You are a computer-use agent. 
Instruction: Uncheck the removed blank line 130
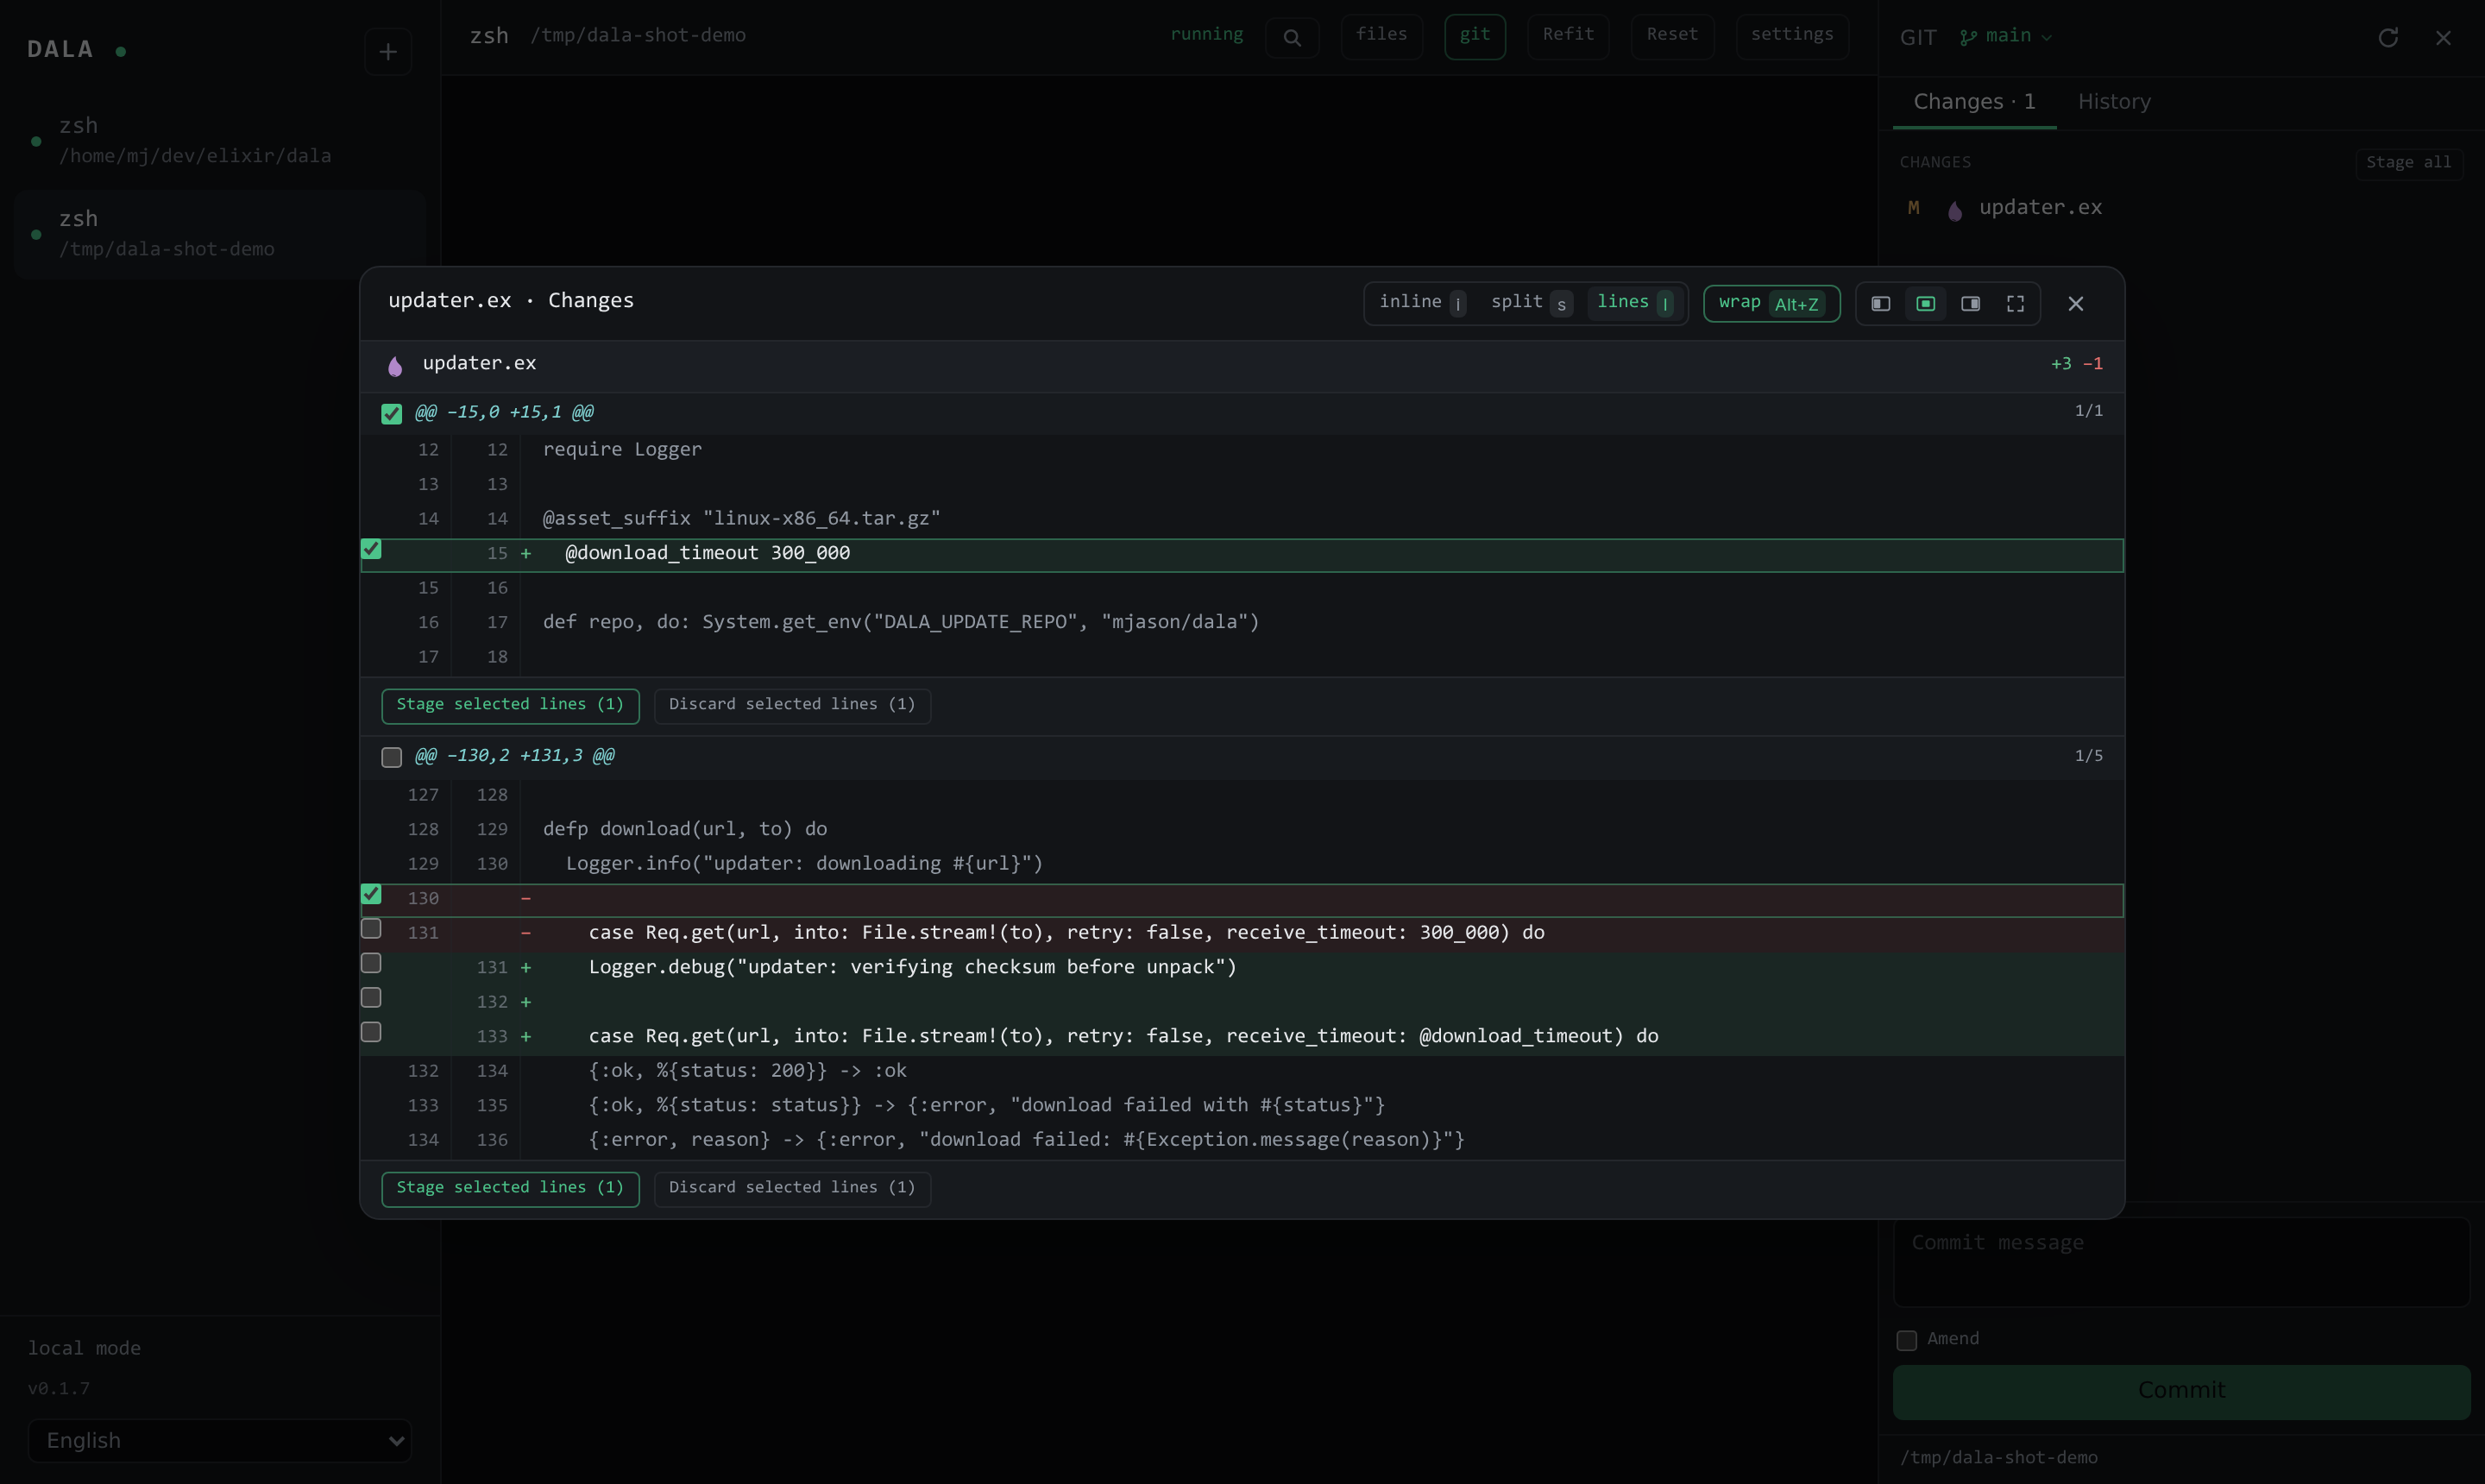pos(371,894)
